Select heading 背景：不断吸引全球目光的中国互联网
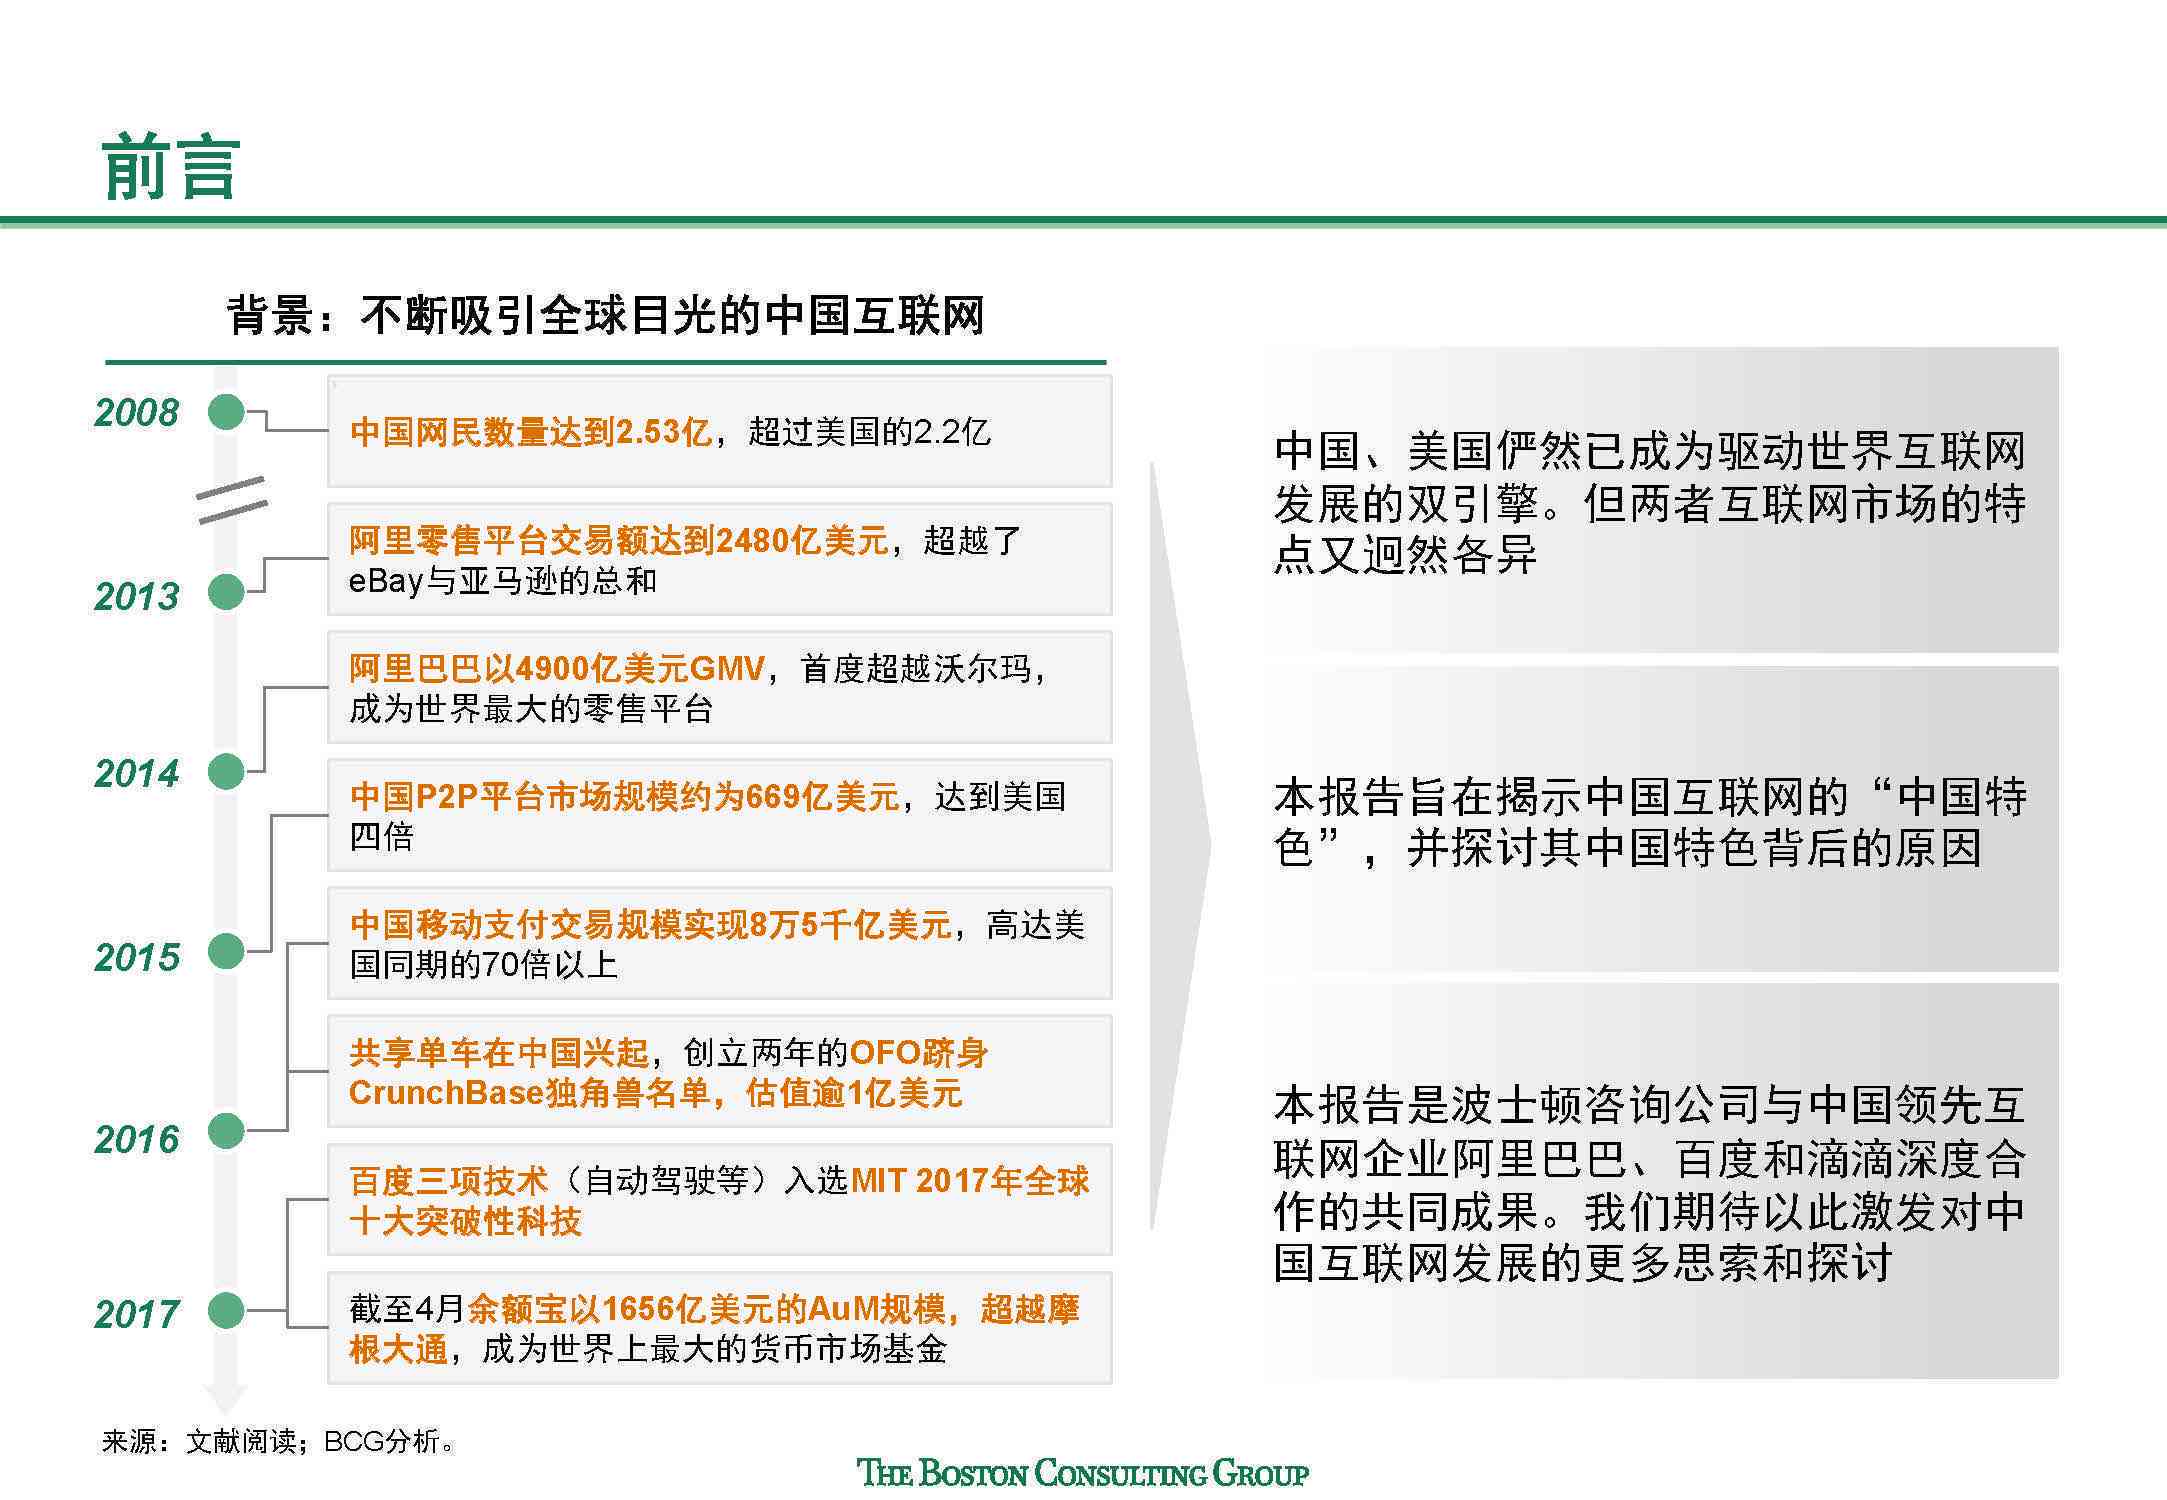The width and height of the screenshot is (2167, 1500). point(606,315)
